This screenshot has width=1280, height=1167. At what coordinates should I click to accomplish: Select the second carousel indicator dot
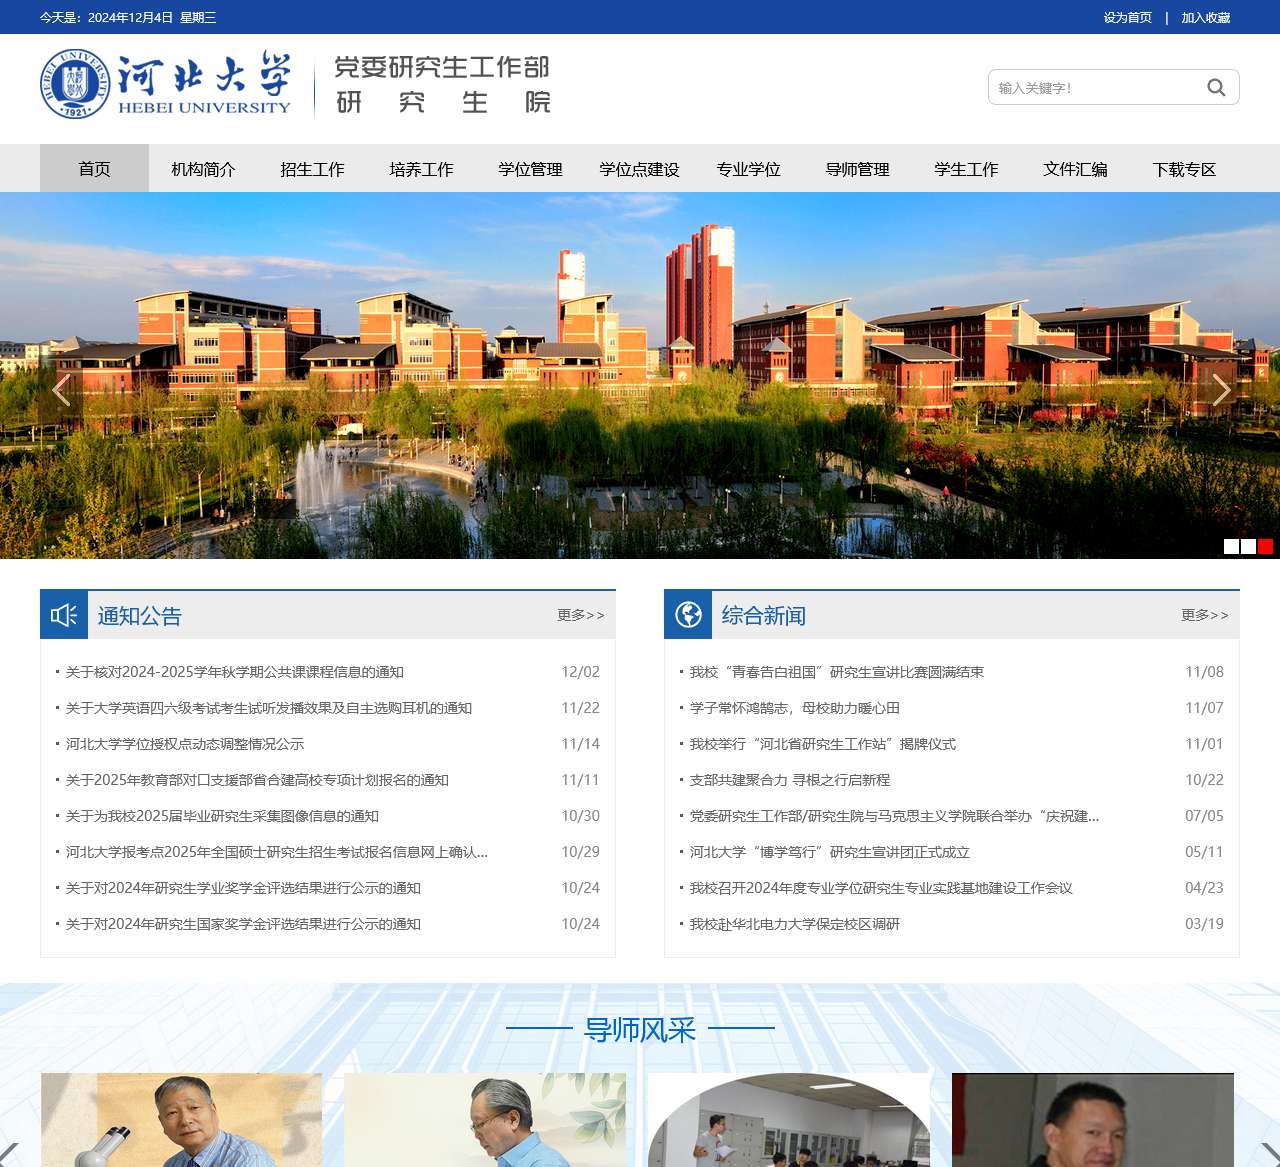click(1247, 546)
